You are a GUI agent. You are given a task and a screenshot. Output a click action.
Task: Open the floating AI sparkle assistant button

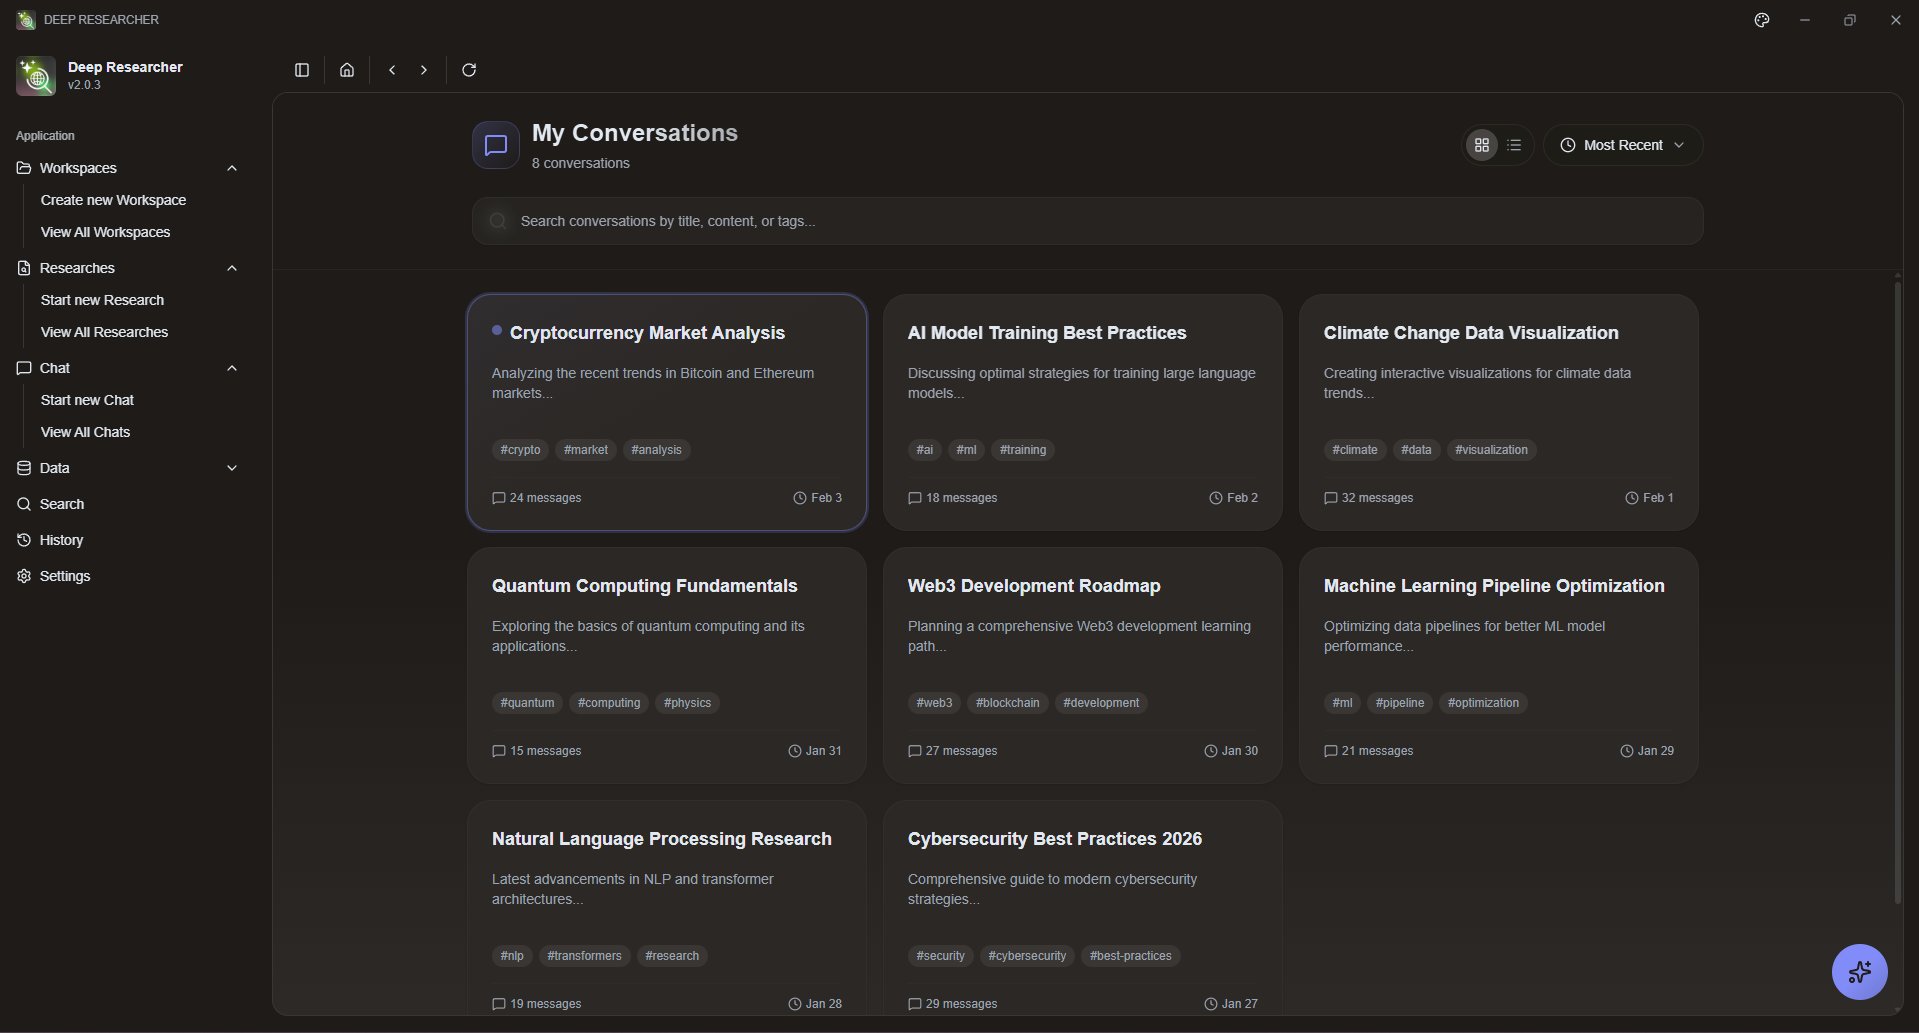pyautogui.click(x=1859, y=971)
